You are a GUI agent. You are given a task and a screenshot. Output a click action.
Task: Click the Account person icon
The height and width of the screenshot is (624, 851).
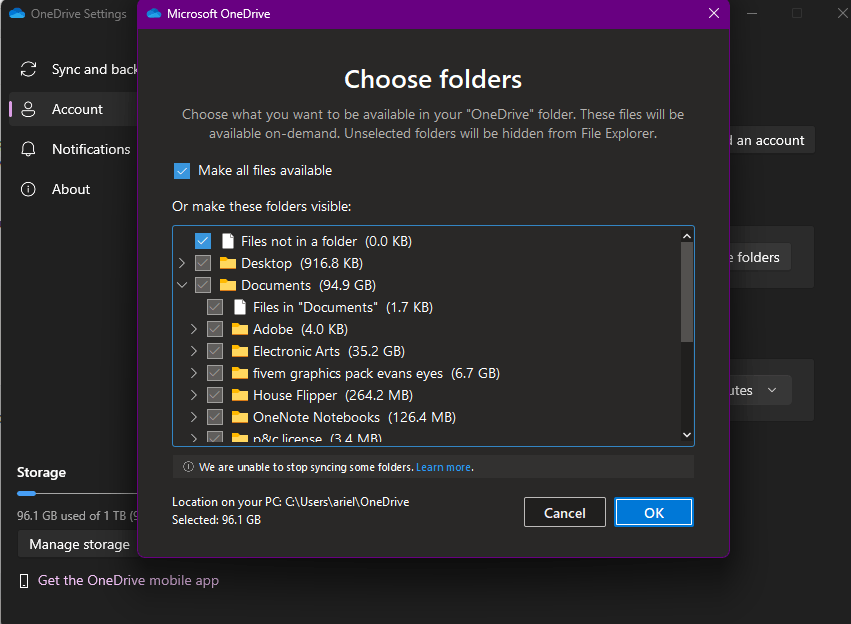pos(28,109)
